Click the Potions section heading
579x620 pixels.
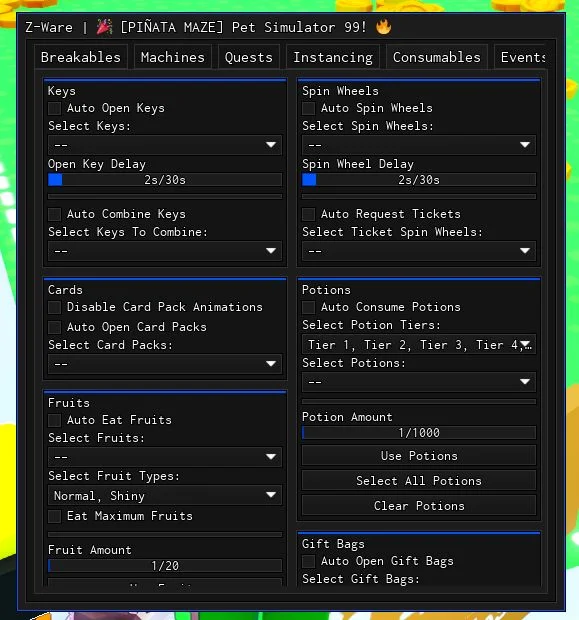(x=326, y=290)
